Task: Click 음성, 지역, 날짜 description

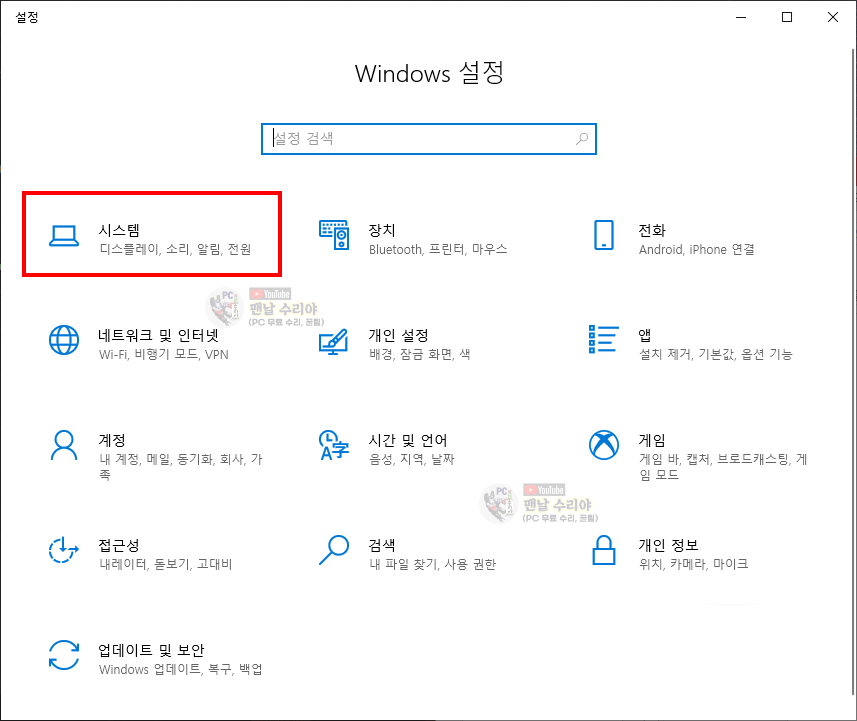Action: [x=412, y=459]
